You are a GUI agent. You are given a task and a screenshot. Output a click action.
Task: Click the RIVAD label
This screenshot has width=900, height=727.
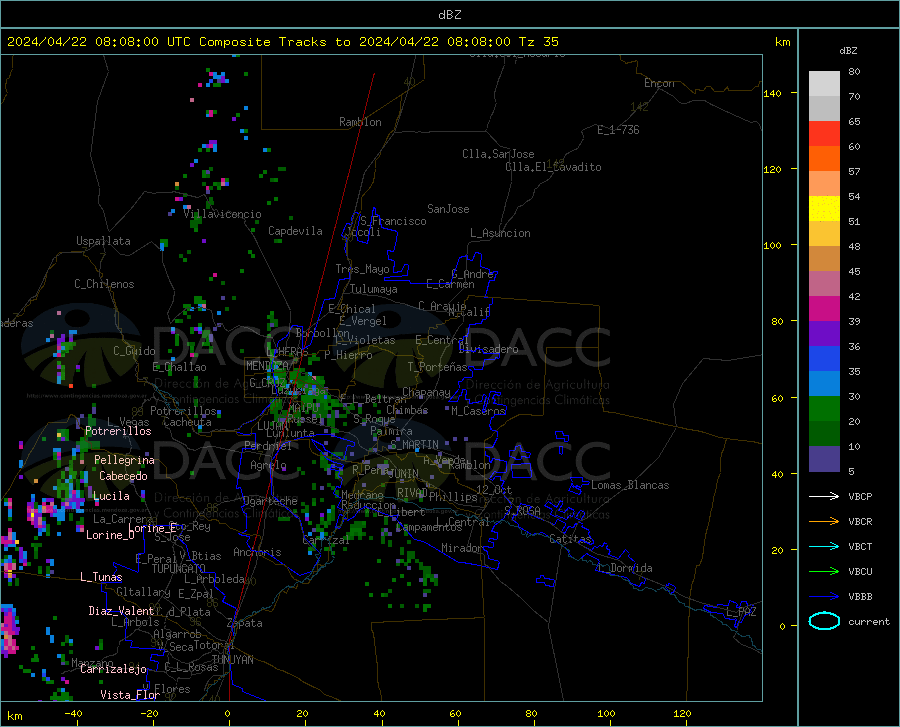(x=412, y=493)
